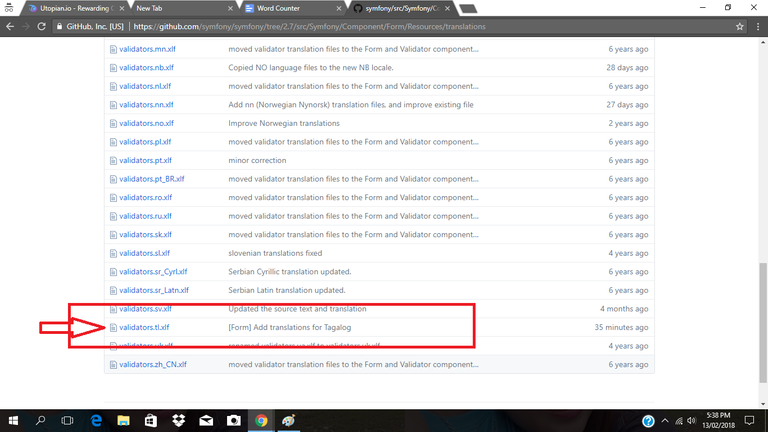Open validators.ru.xlf file
Image resolution: width=768 pixels, height=432 pixels.
pyautogui.click(x=145, y=216)
